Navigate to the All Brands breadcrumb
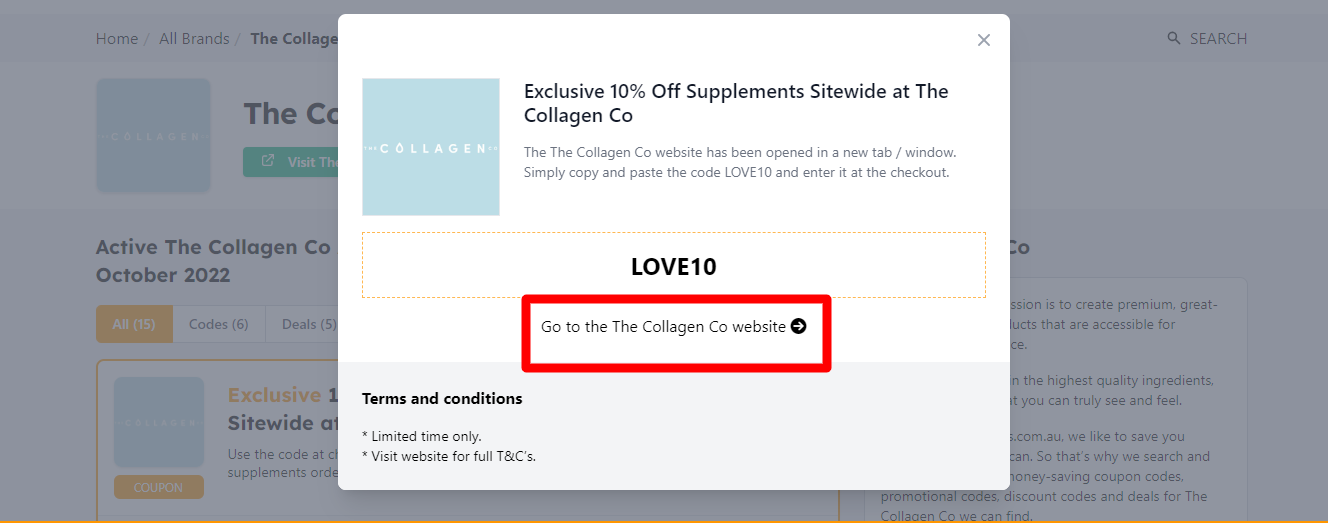 (x=194, y=39)
